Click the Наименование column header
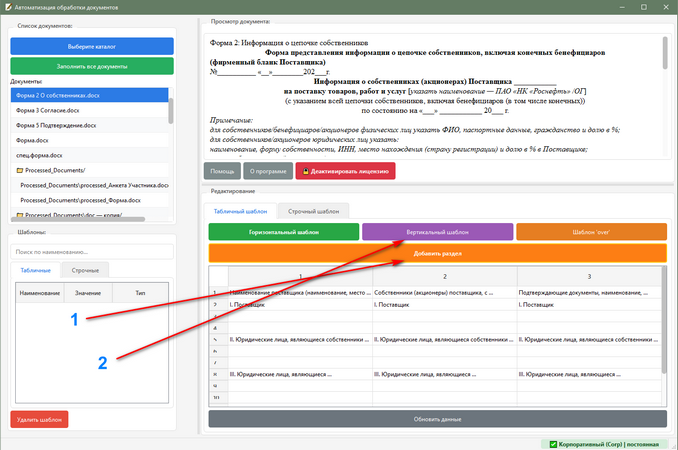The image size is (678, 450). [40, 293]
